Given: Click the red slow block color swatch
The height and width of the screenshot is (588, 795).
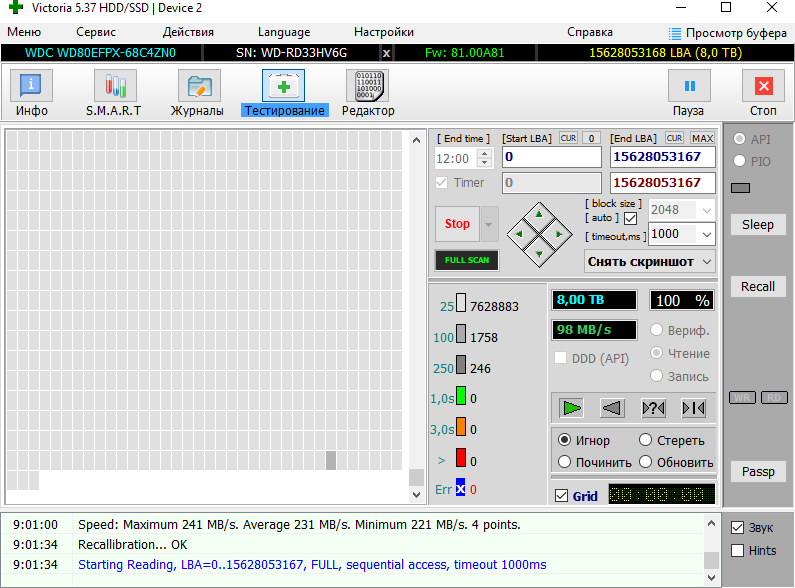Looking at the screenshot, I should 461,457.
